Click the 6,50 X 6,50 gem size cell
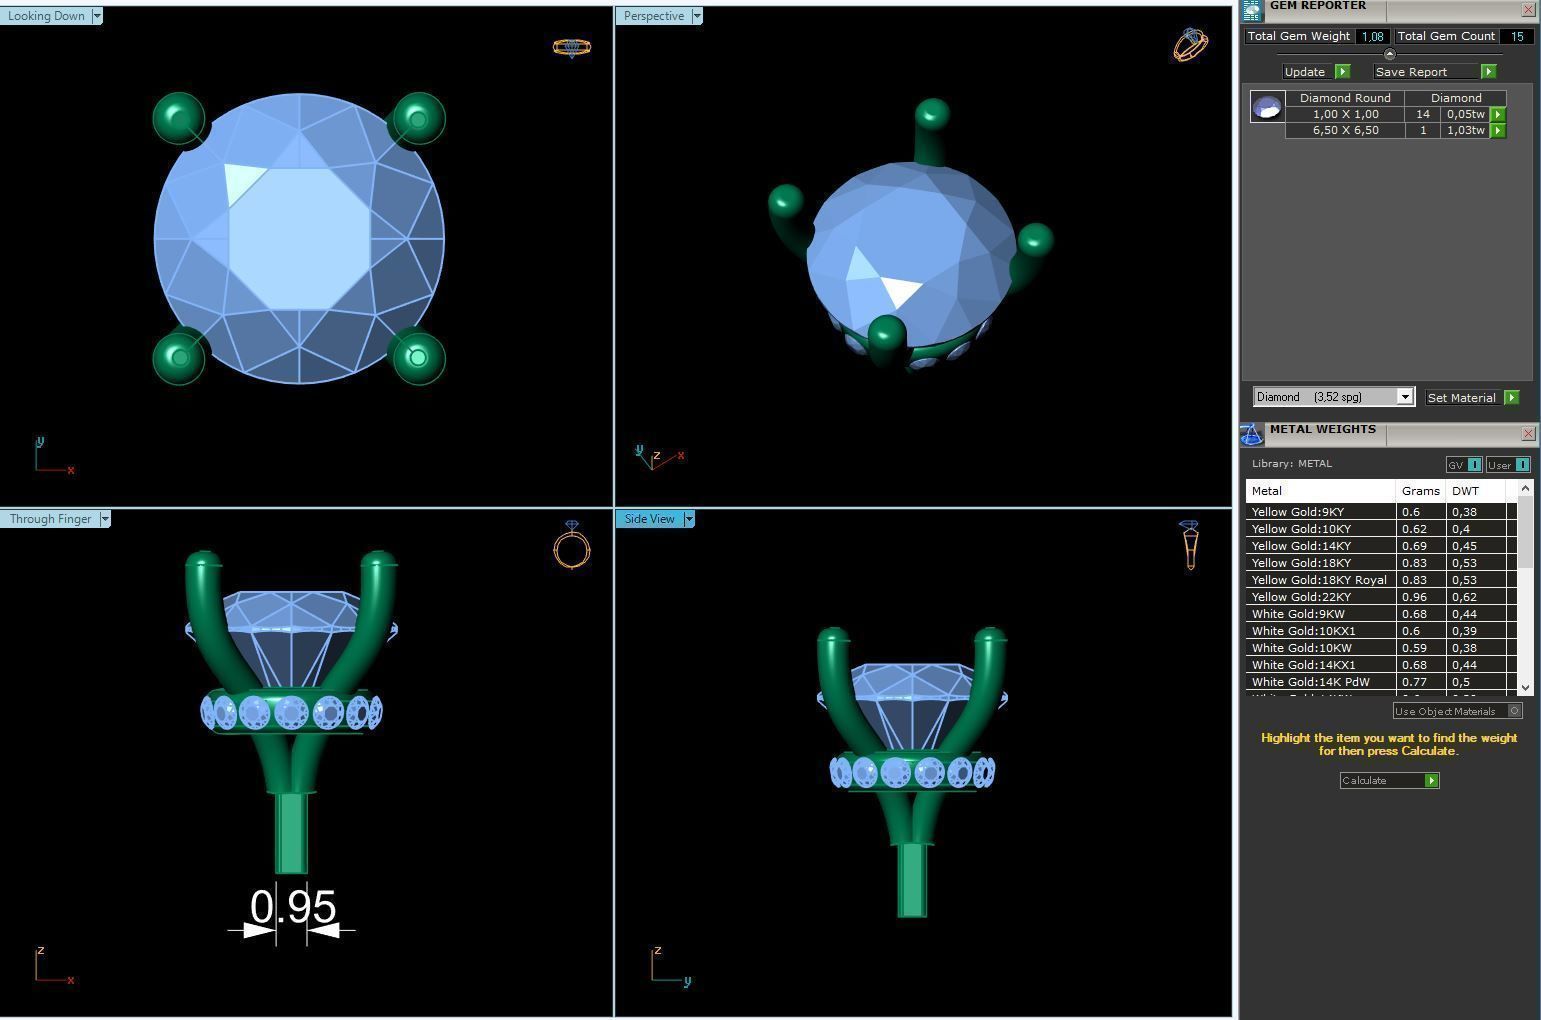 pyautogui.click(x=1345, y=130)
